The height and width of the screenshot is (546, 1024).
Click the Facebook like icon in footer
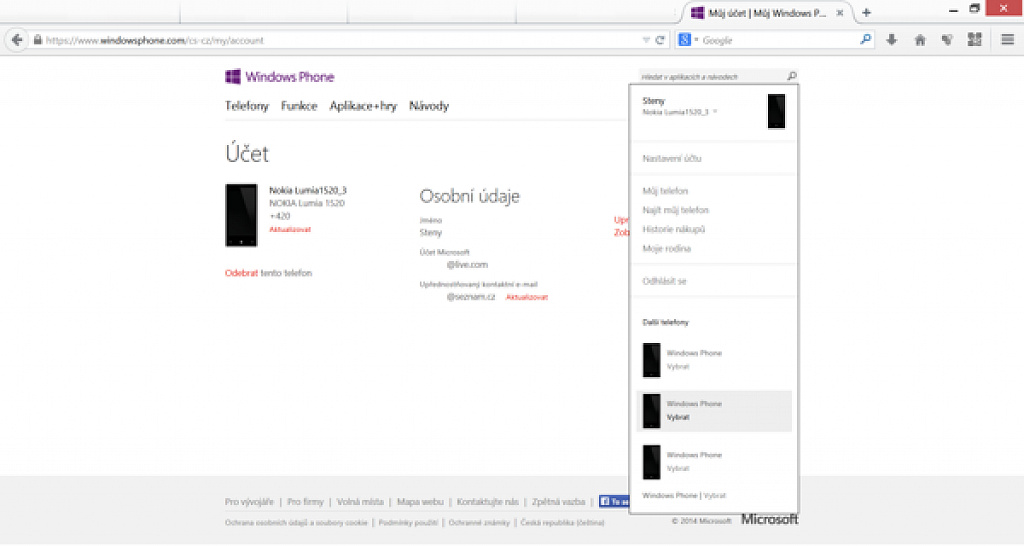pyautogui.click(x=614, y=502)
